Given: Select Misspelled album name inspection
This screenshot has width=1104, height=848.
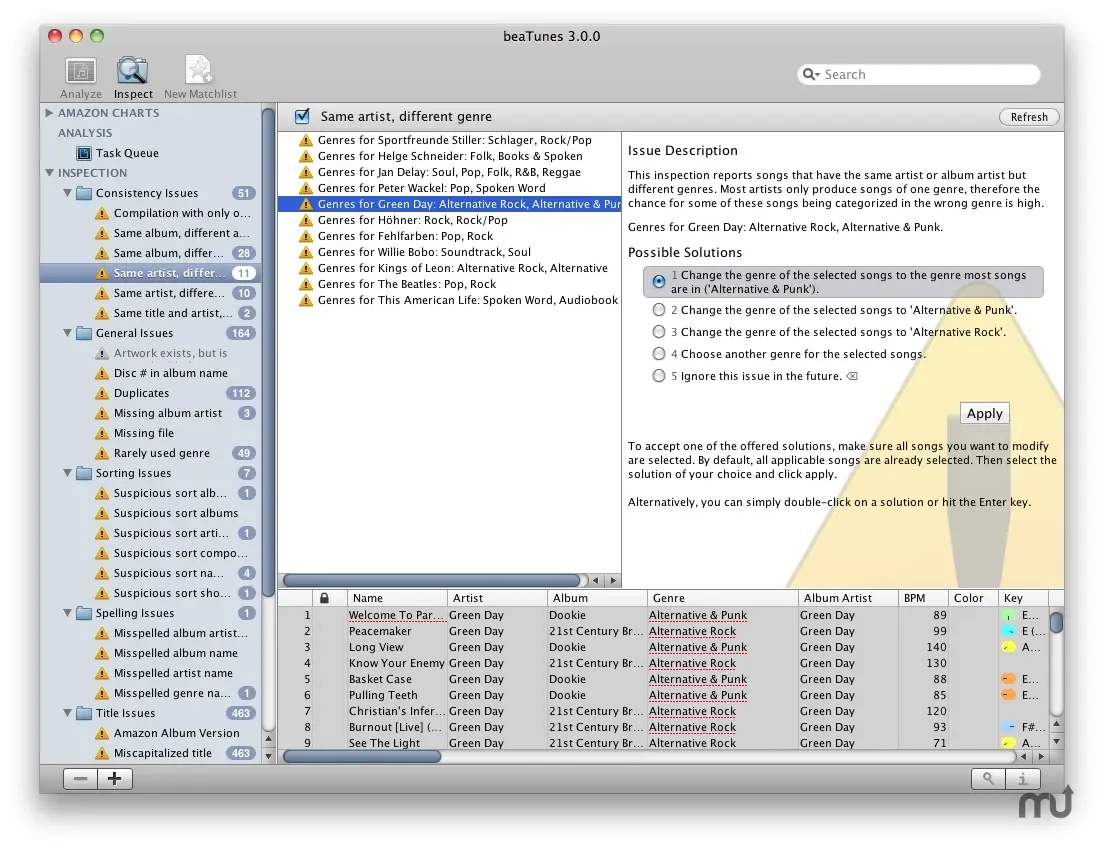Looking at the screenshot, I should (x=175, y=653).
